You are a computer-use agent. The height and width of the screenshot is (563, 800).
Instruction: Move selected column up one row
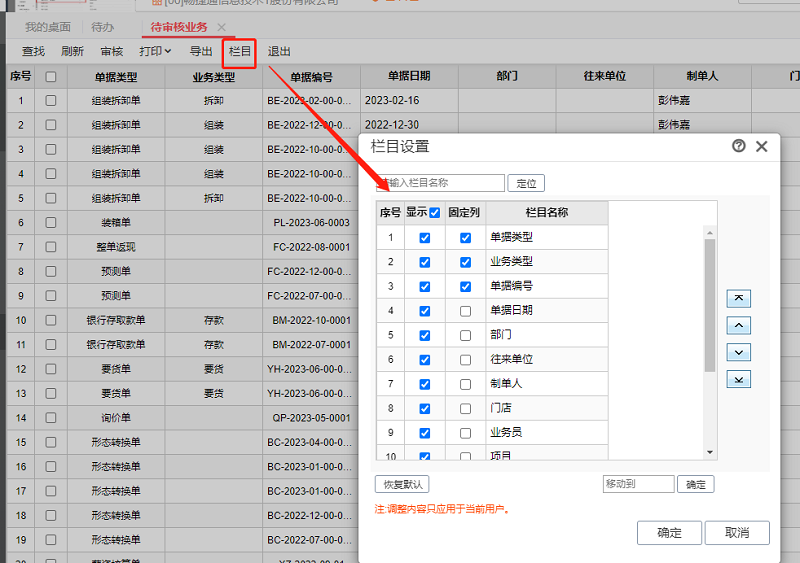tap(739, 325)
